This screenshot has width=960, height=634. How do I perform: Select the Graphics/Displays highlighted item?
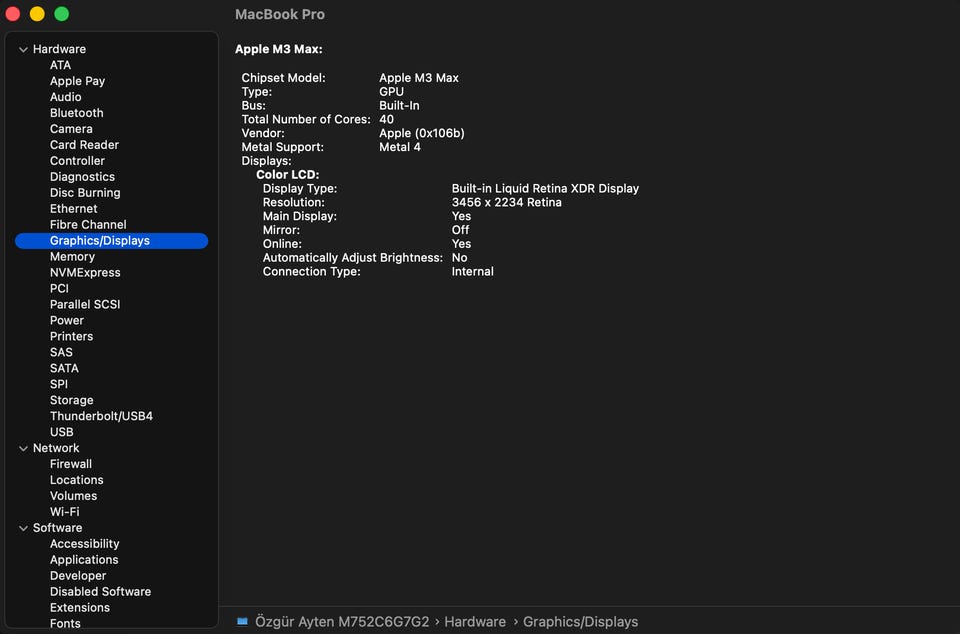(x=100, y=241)
